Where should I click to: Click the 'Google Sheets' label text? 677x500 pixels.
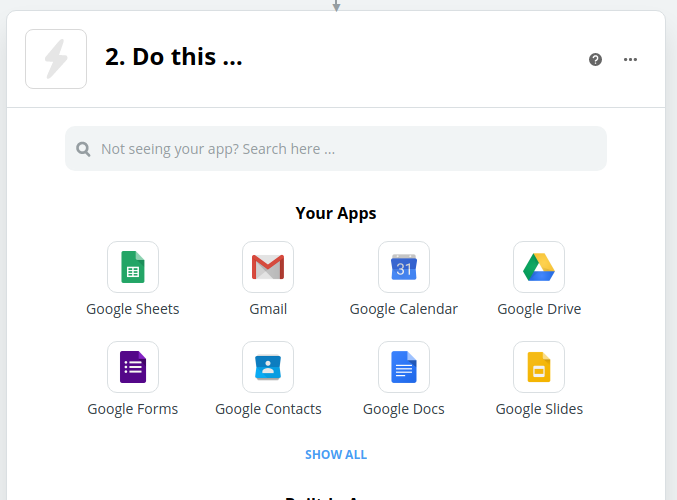[133, 310]
